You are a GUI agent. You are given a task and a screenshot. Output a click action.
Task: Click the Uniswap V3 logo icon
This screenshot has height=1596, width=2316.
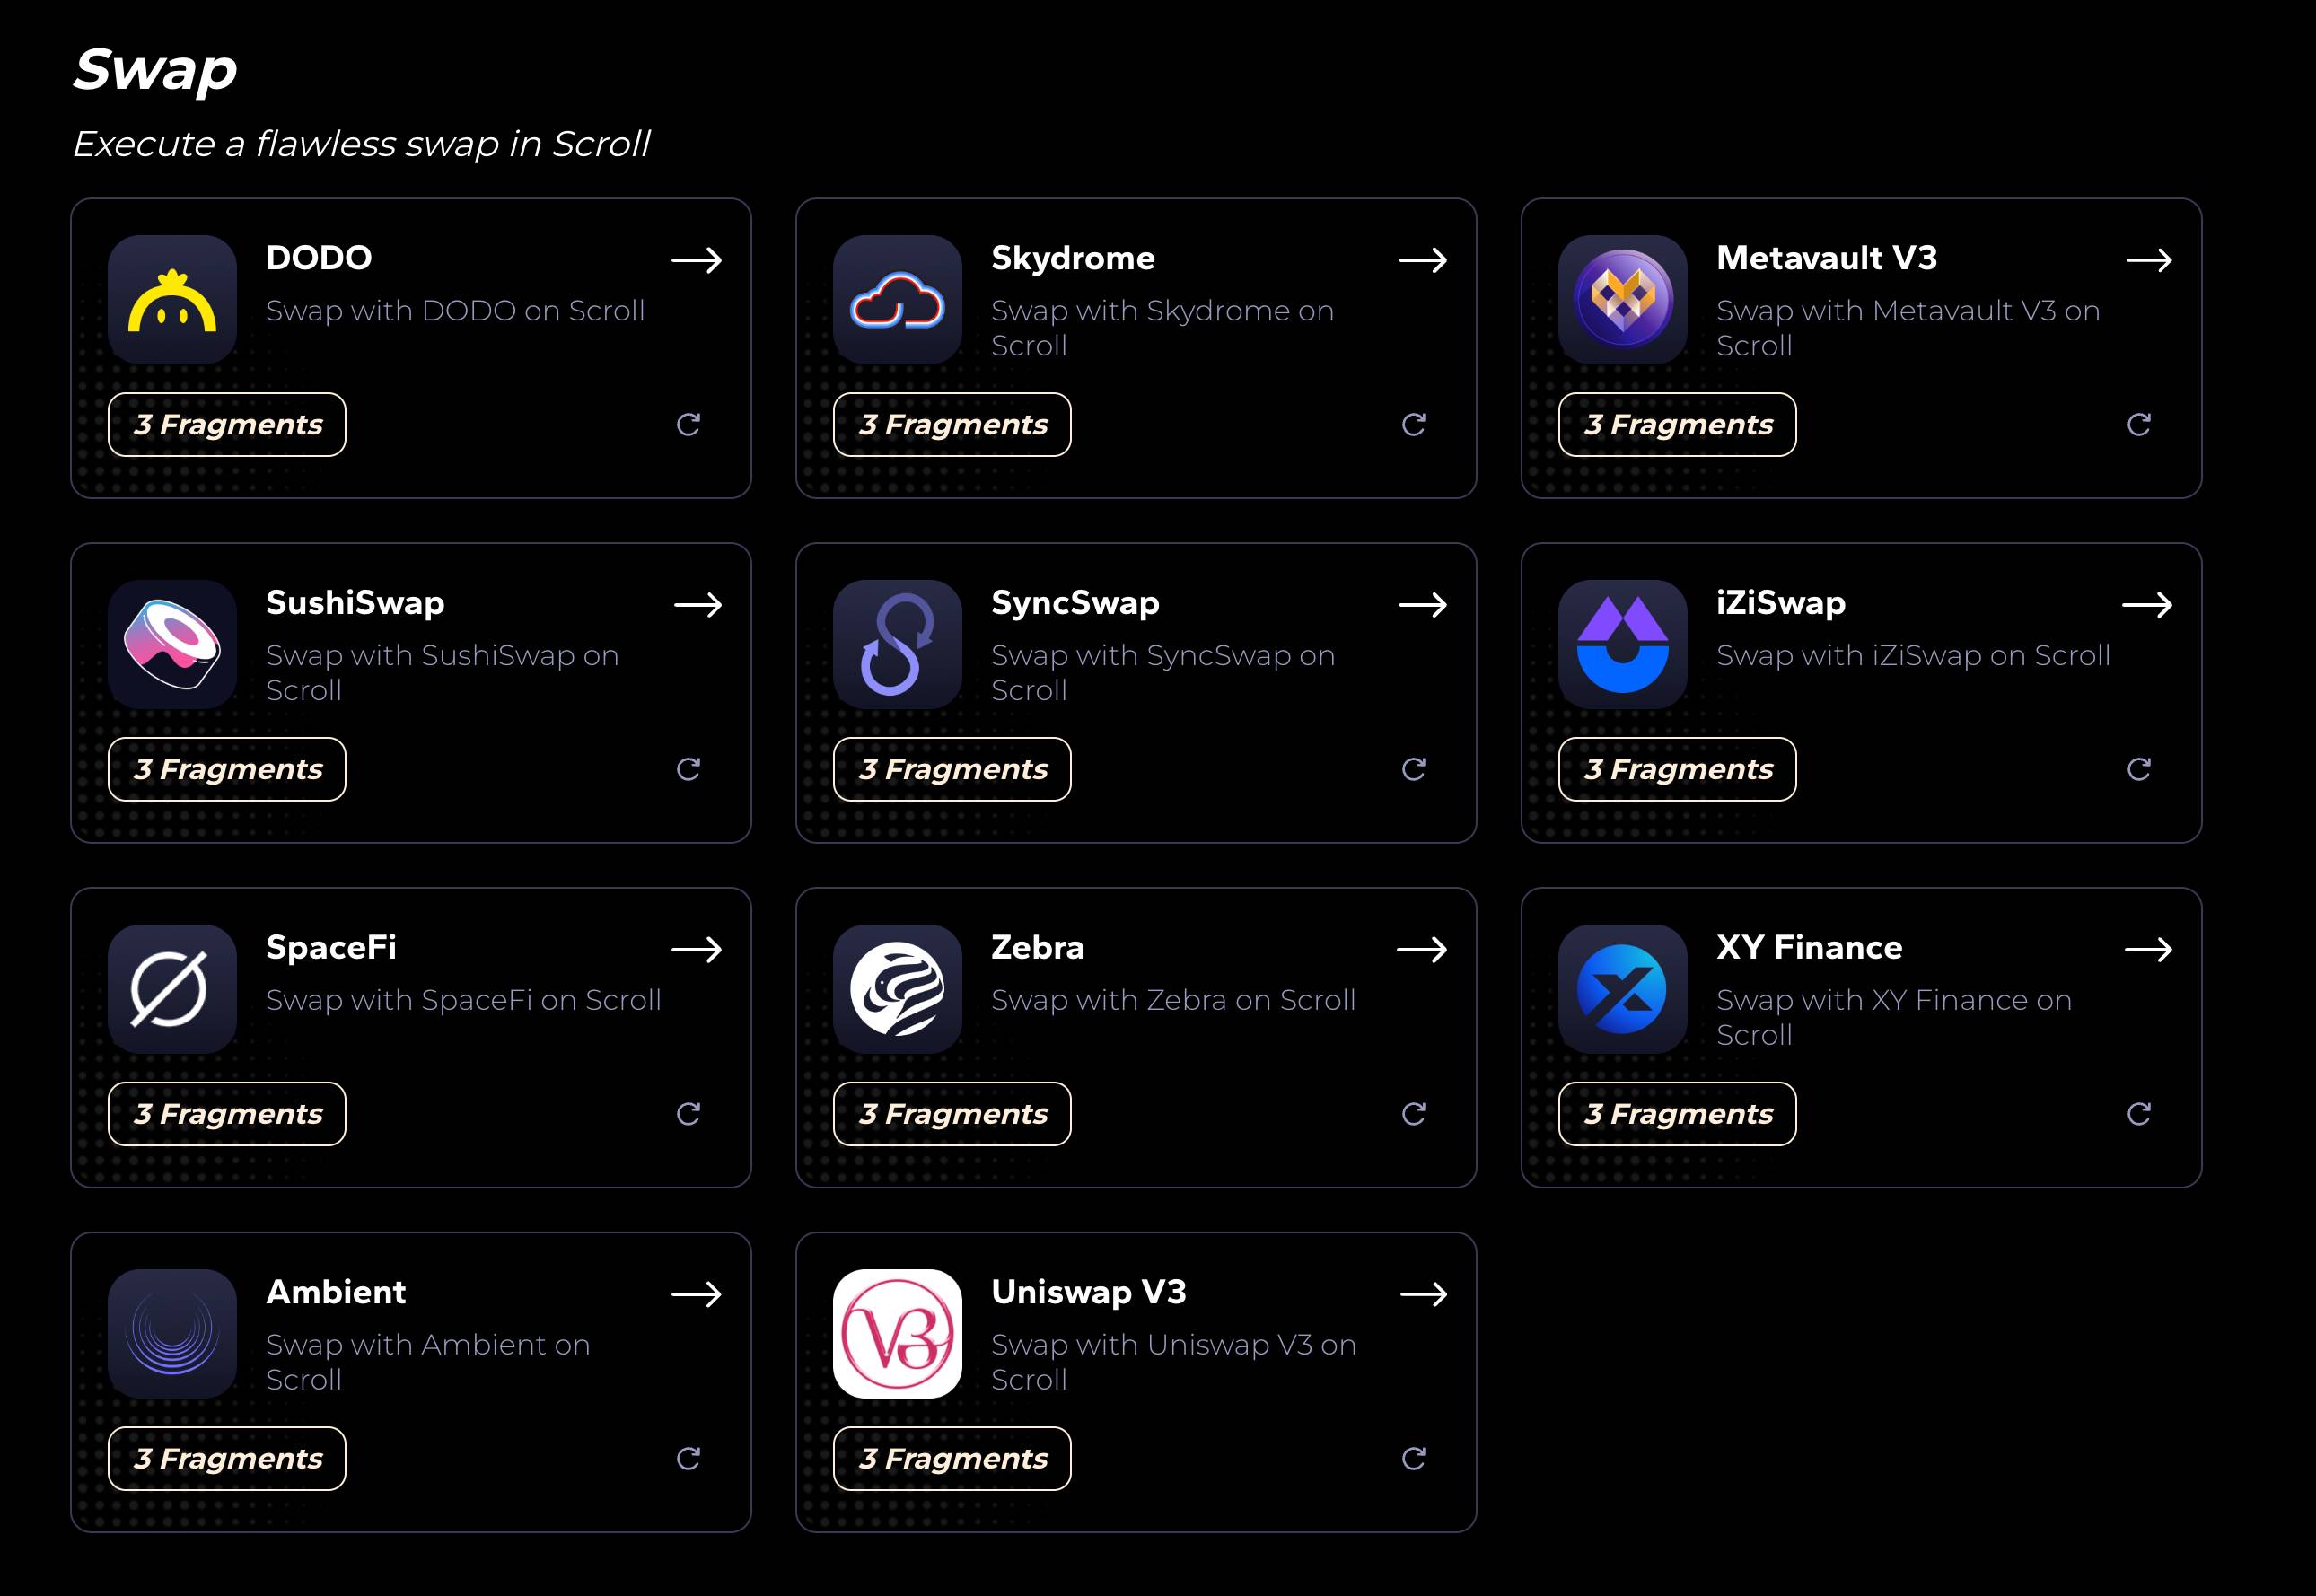897,1333
